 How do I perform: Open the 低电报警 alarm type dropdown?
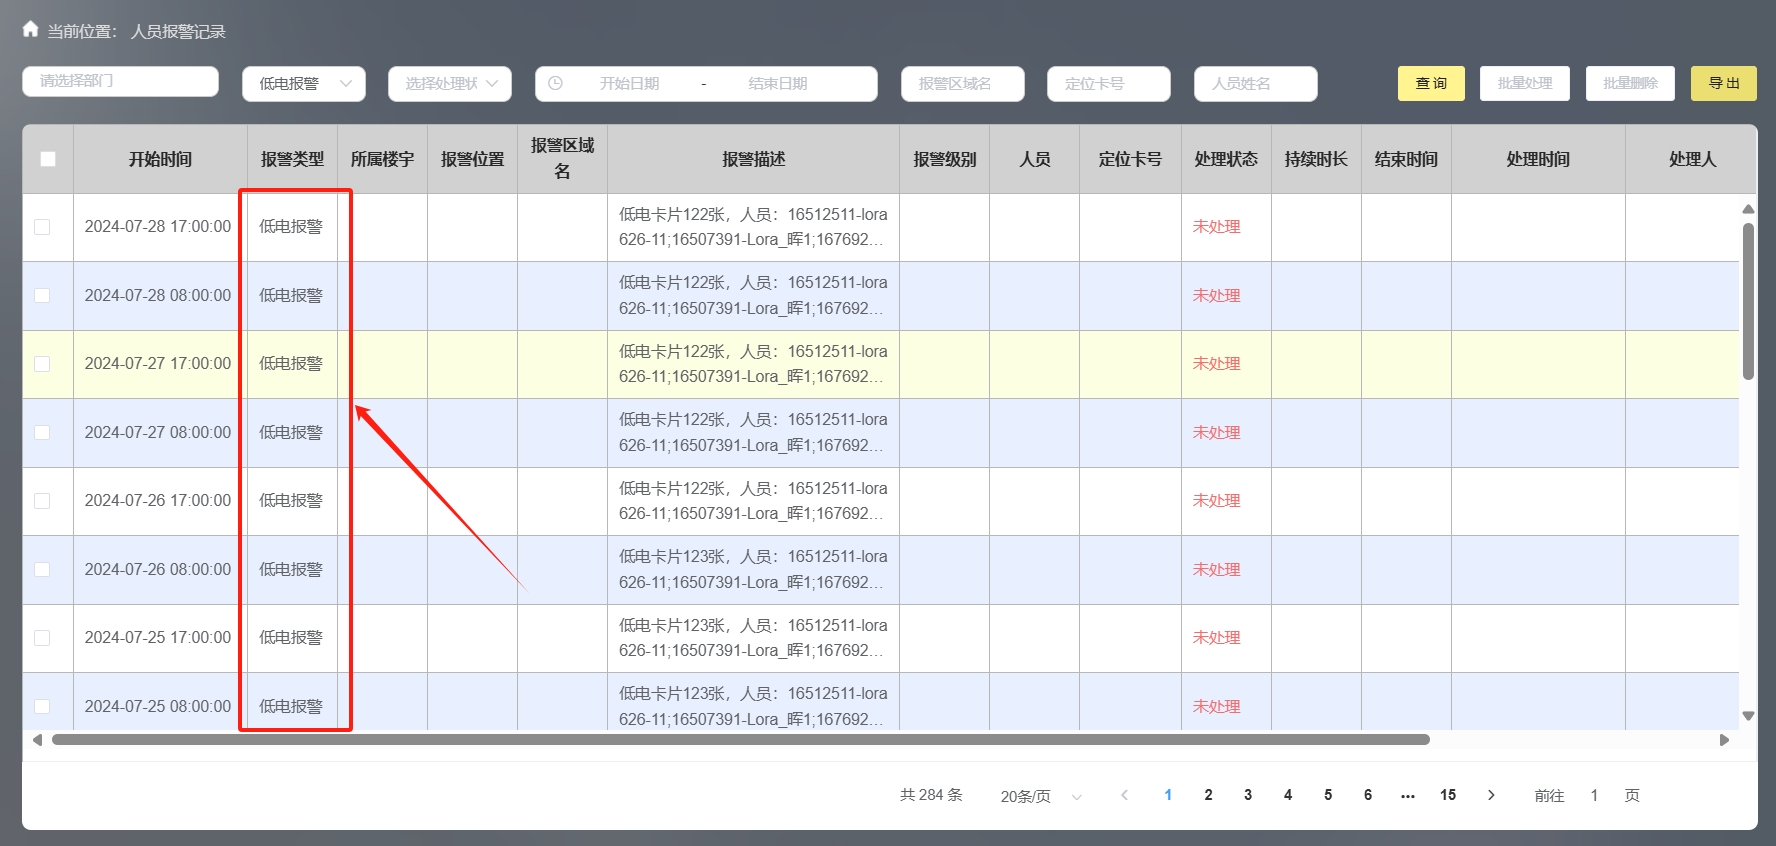(x=304, y=84)
